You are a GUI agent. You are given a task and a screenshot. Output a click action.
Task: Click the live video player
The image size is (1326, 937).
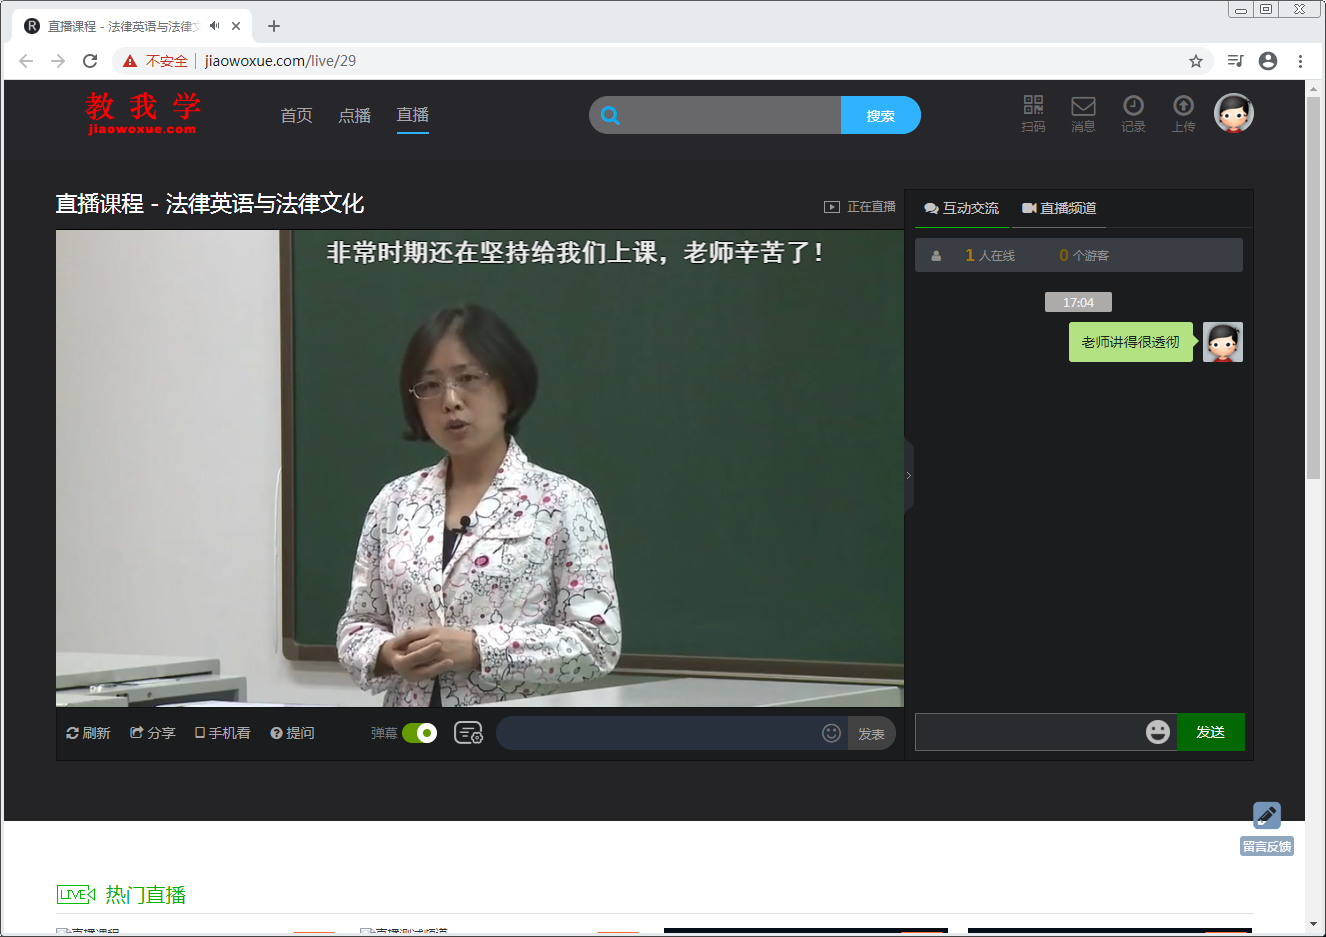point(480,468)
